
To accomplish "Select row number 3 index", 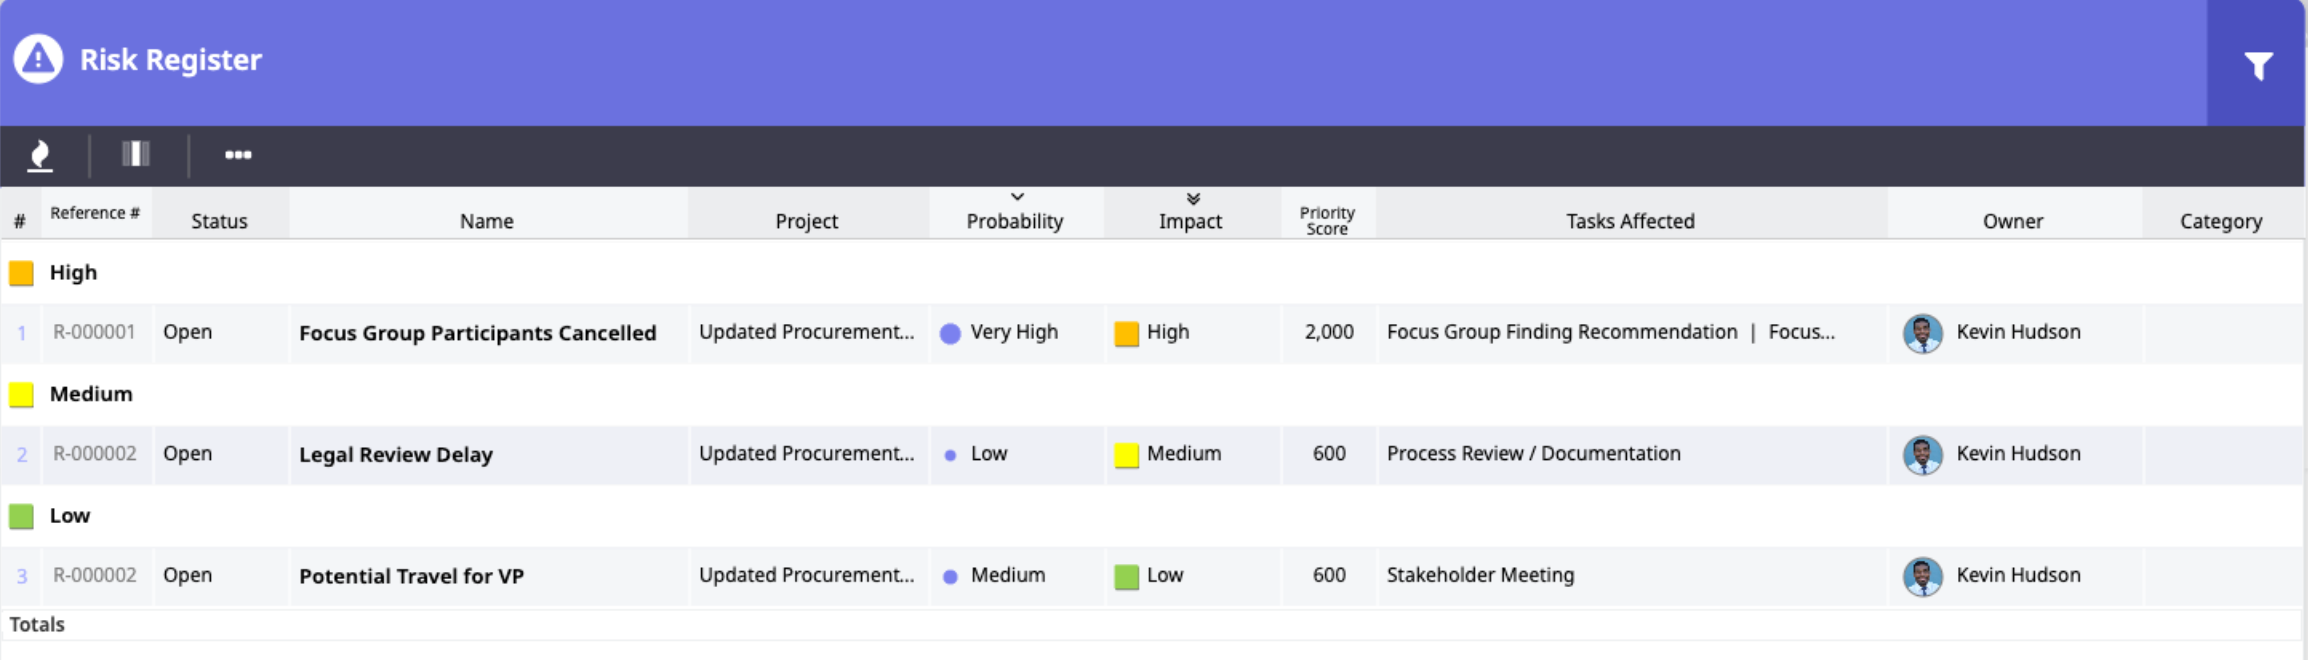I will point(22,576).
